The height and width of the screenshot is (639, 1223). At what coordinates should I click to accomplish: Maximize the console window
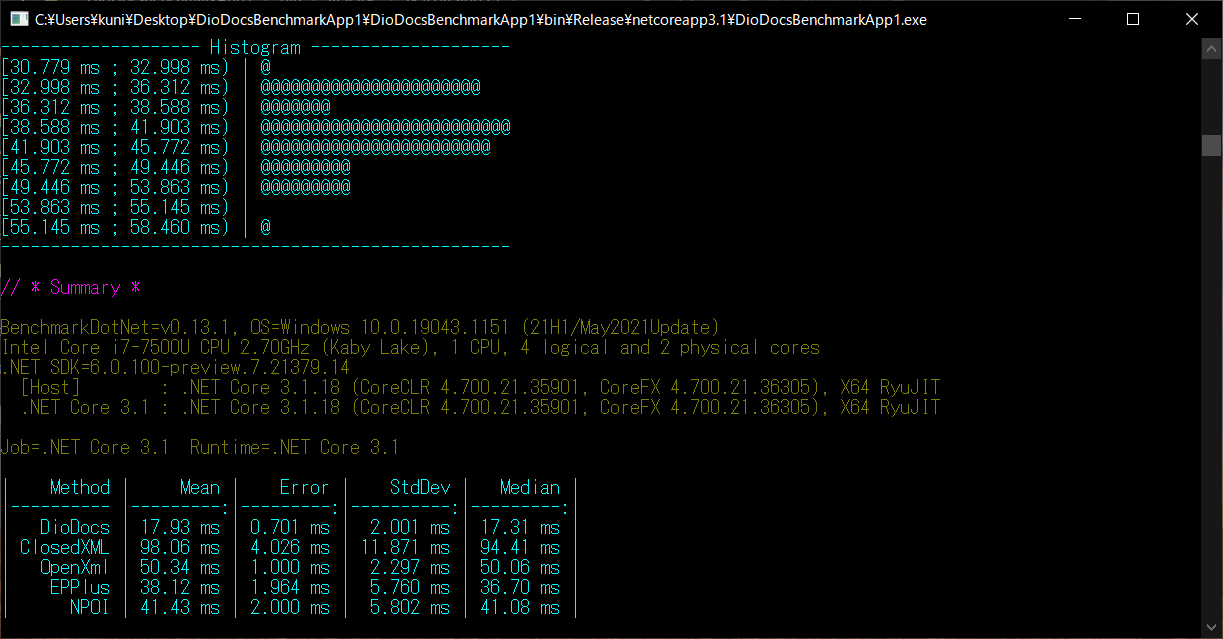point(1132,19)
